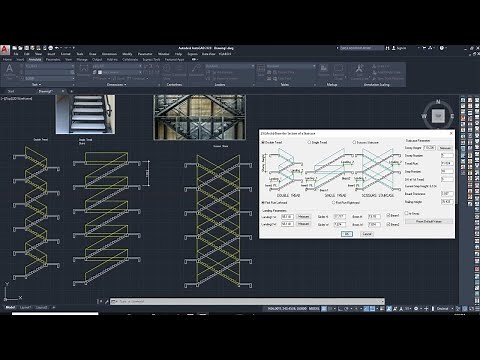The width and height of the screenshot is (480, 360).
Task: Click the Railing Height input field
Action: coord(447,202)
